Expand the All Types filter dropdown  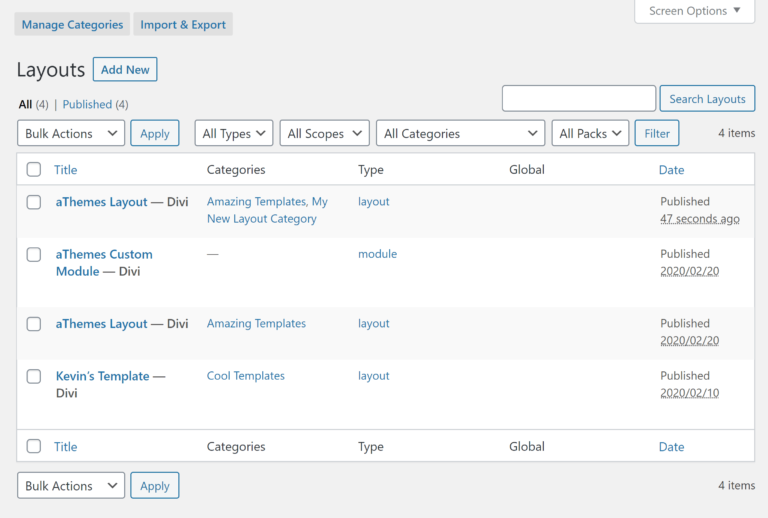[234, 134]
